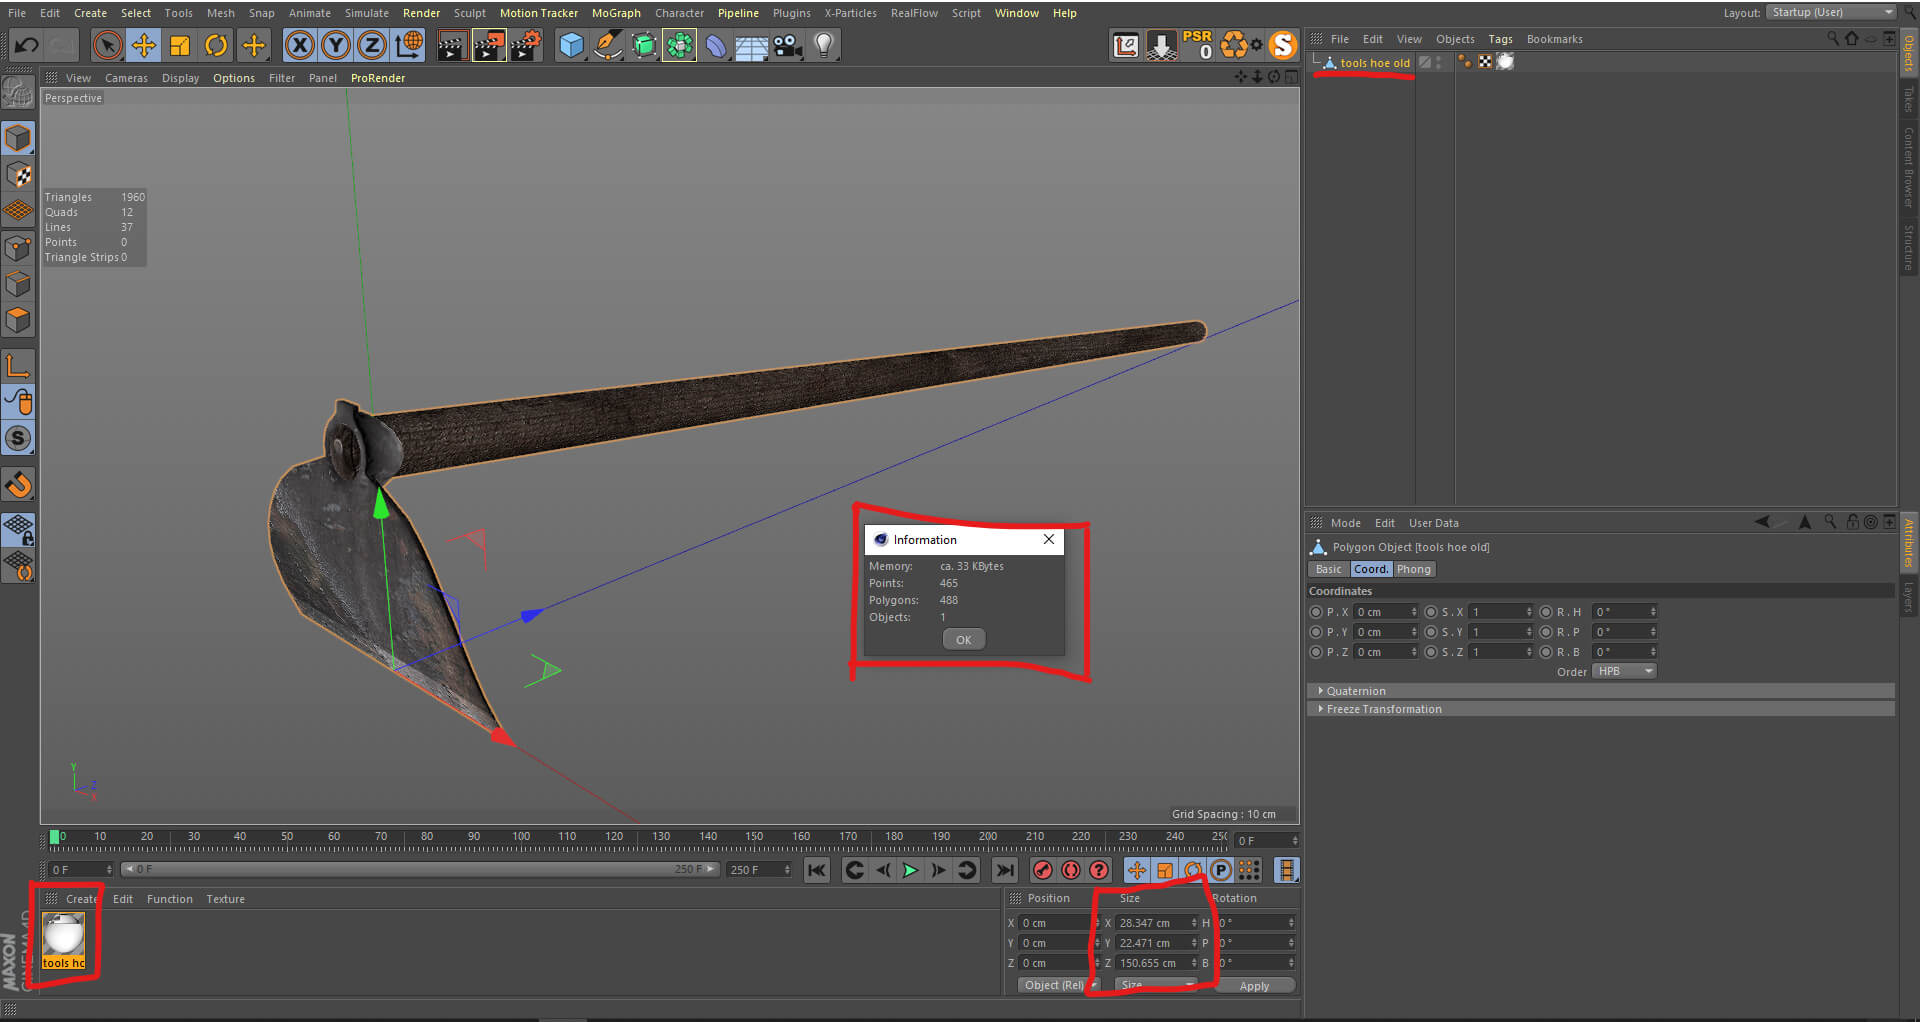Toggle X-axis lock
The image size is (1920, 1022).
coord(299,45)
